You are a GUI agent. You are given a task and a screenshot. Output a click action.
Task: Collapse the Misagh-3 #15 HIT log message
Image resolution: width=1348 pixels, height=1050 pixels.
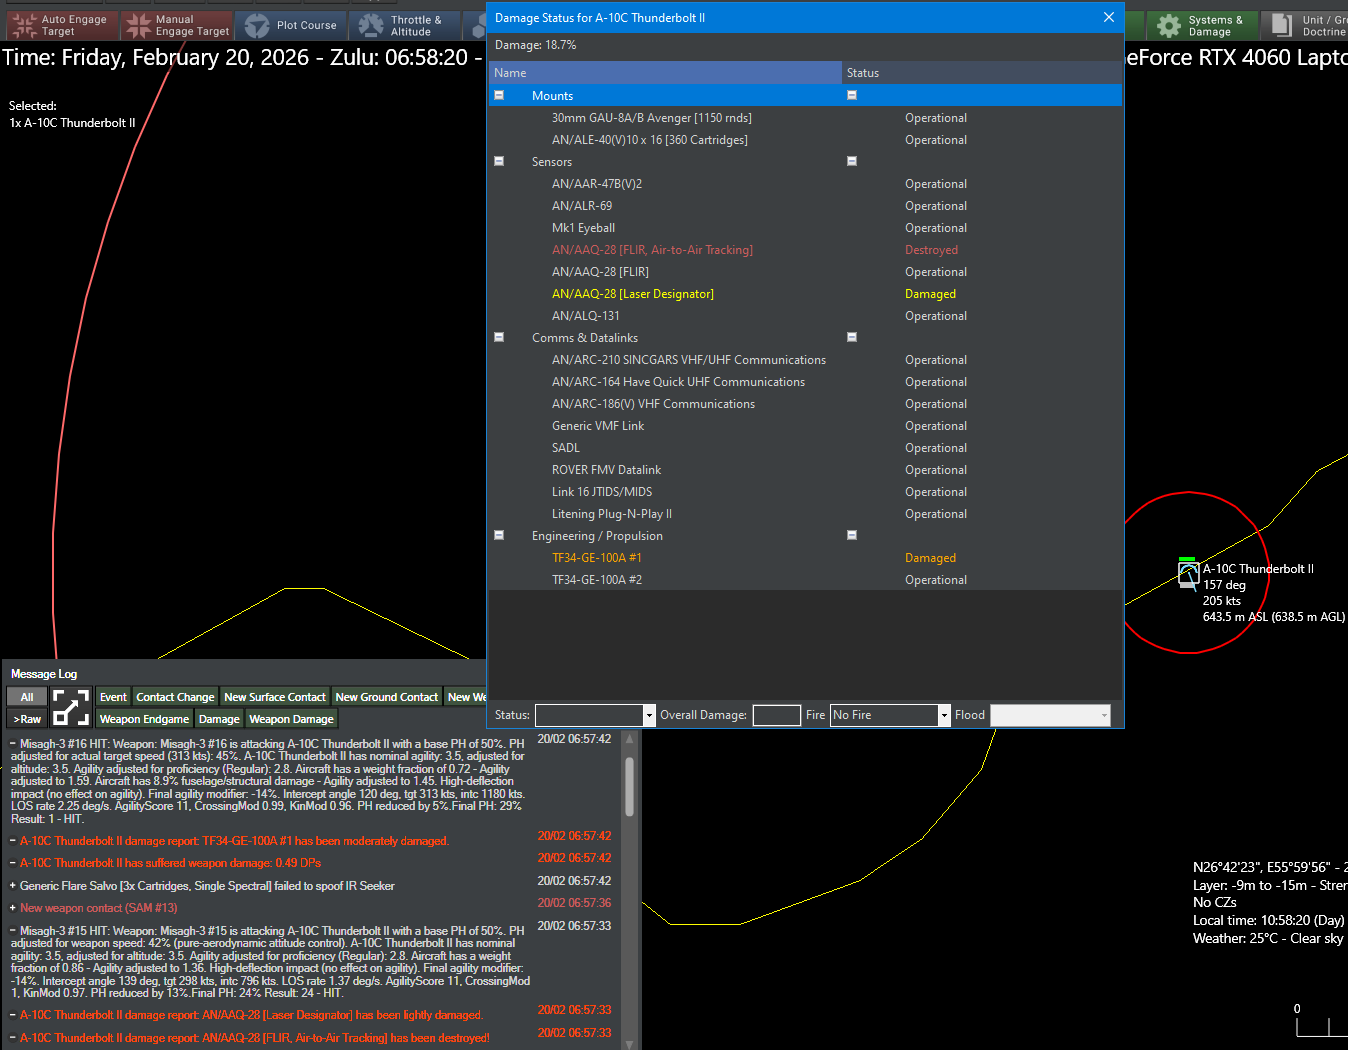click(13, 931)
